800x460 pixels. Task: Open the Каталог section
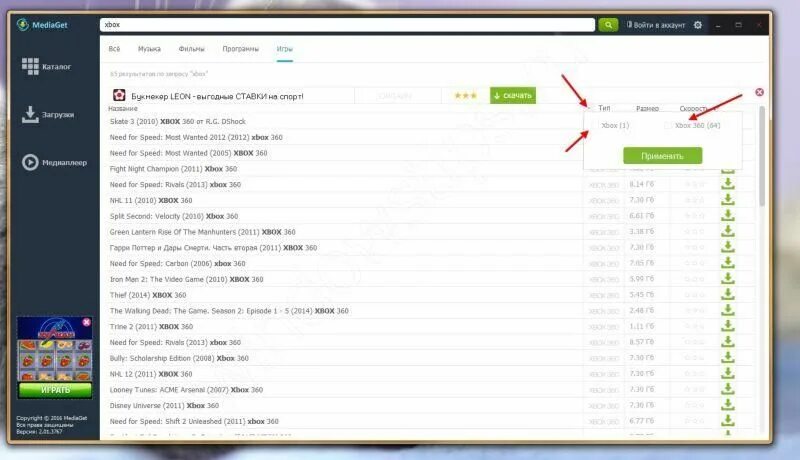click(x=46, y=66)
